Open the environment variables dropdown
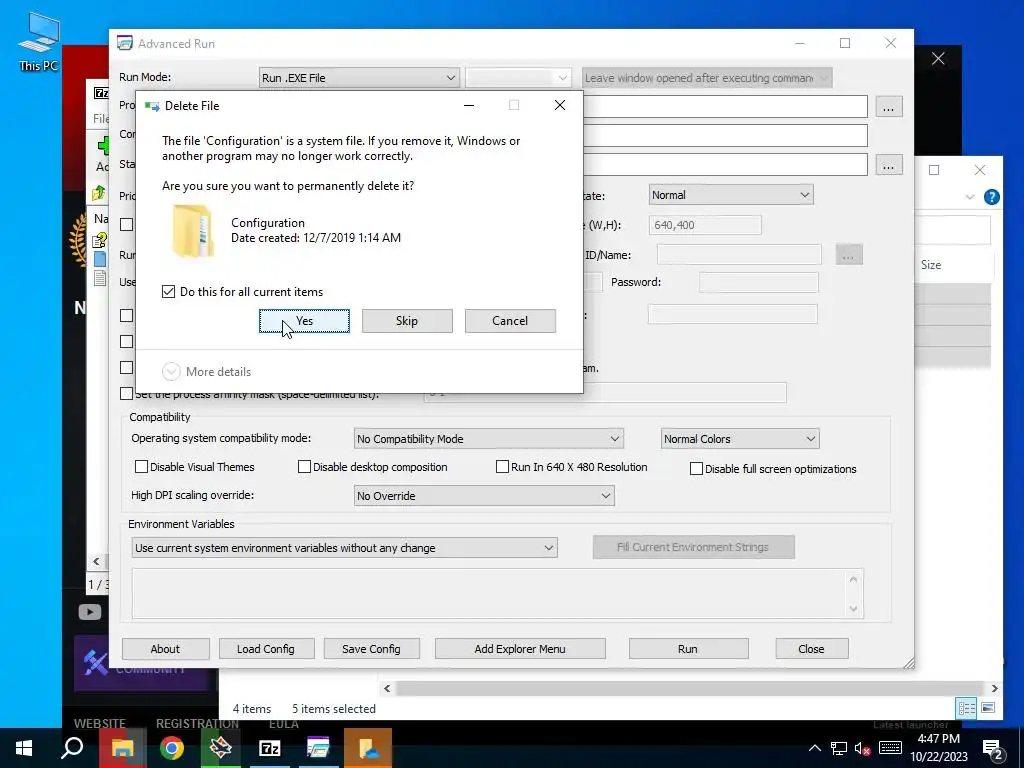The height and width of the screenshot is (768, 1024). coord(344,548)
